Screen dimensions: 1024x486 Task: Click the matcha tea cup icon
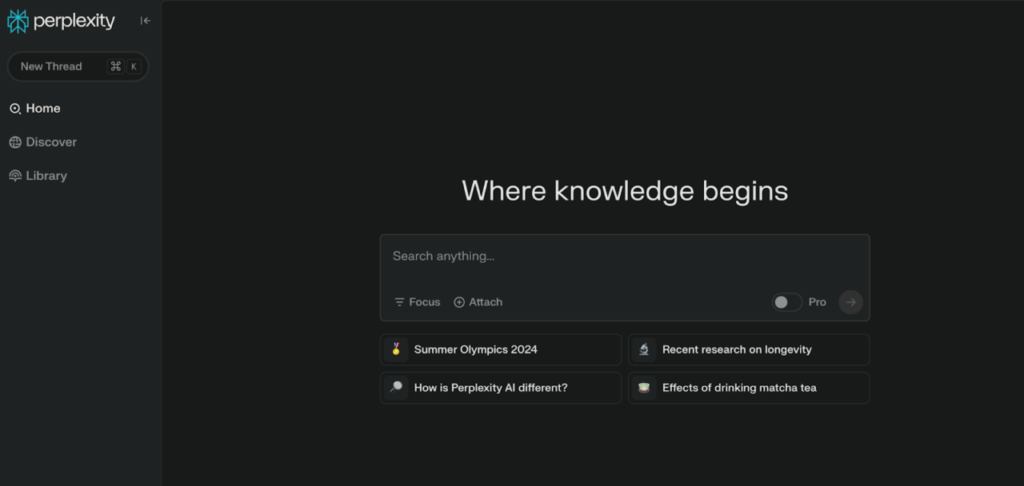[x=644, y=388]
